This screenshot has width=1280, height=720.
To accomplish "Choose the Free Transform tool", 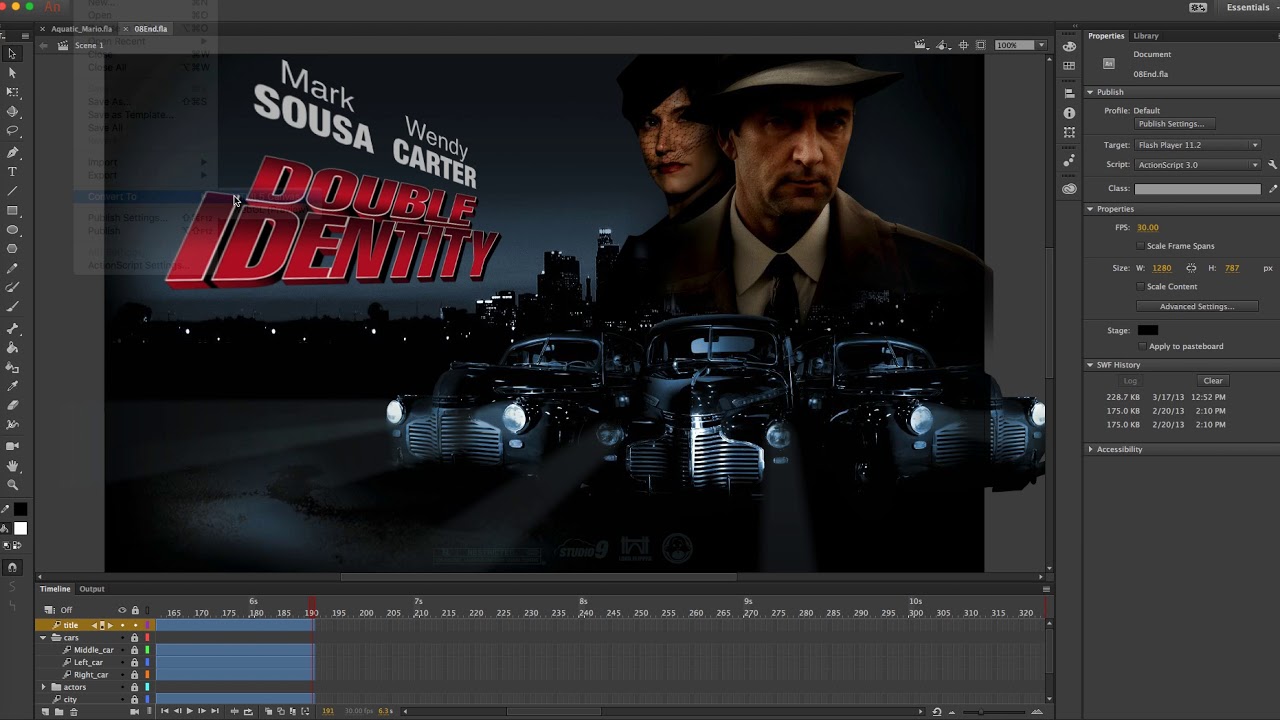I will point(12,92).
